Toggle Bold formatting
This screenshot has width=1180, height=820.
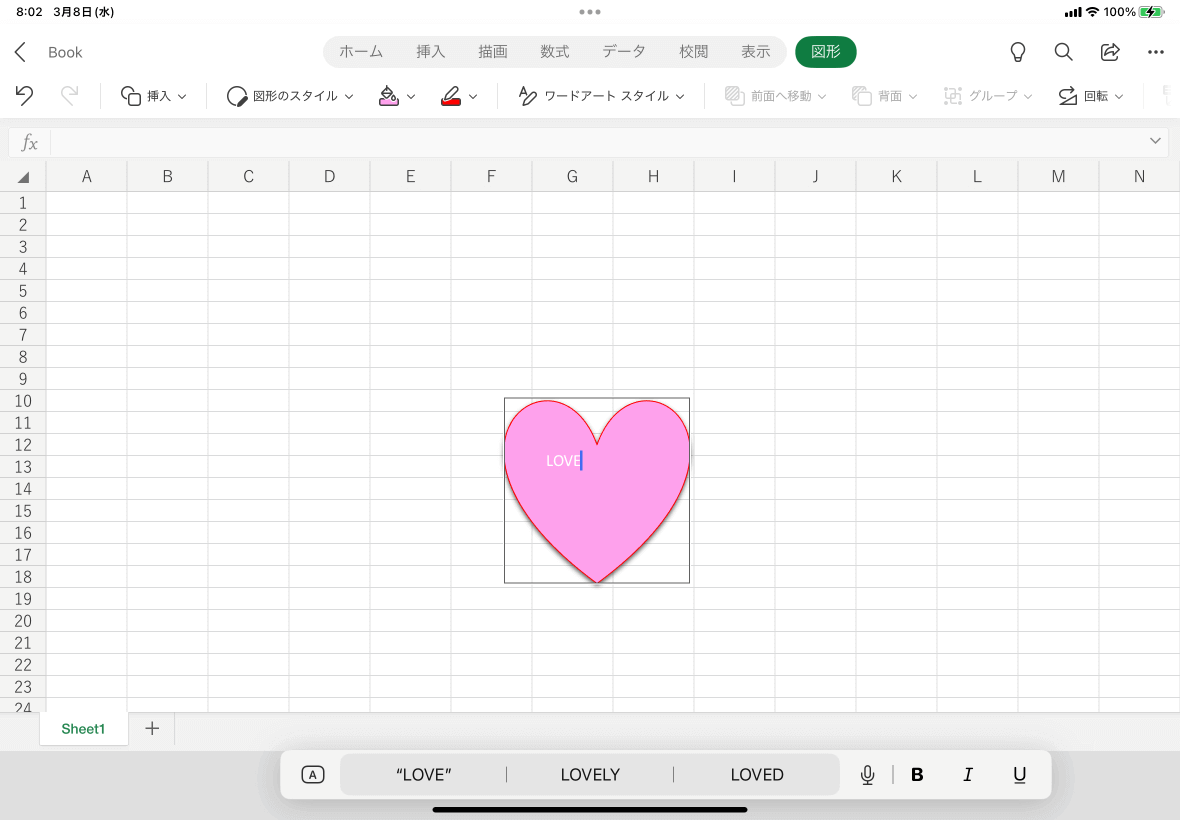(x=917, y=775)
